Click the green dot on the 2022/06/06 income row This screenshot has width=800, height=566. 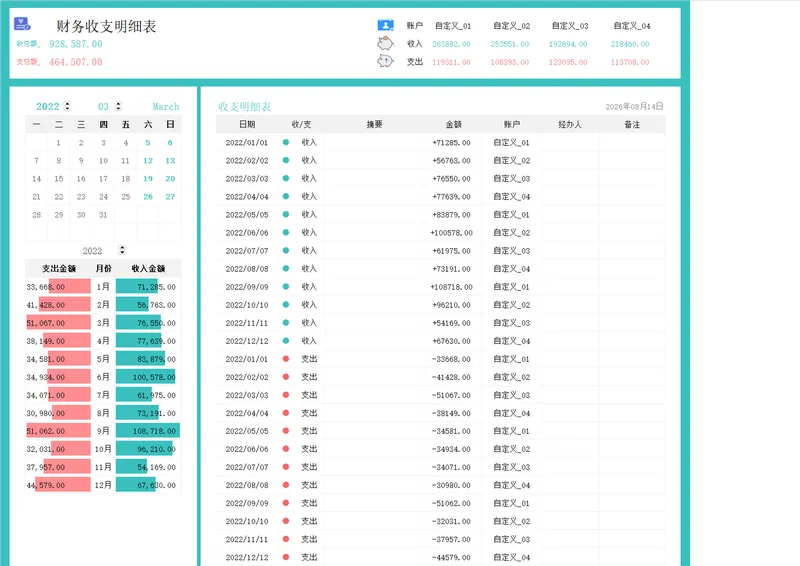[286, 232]
